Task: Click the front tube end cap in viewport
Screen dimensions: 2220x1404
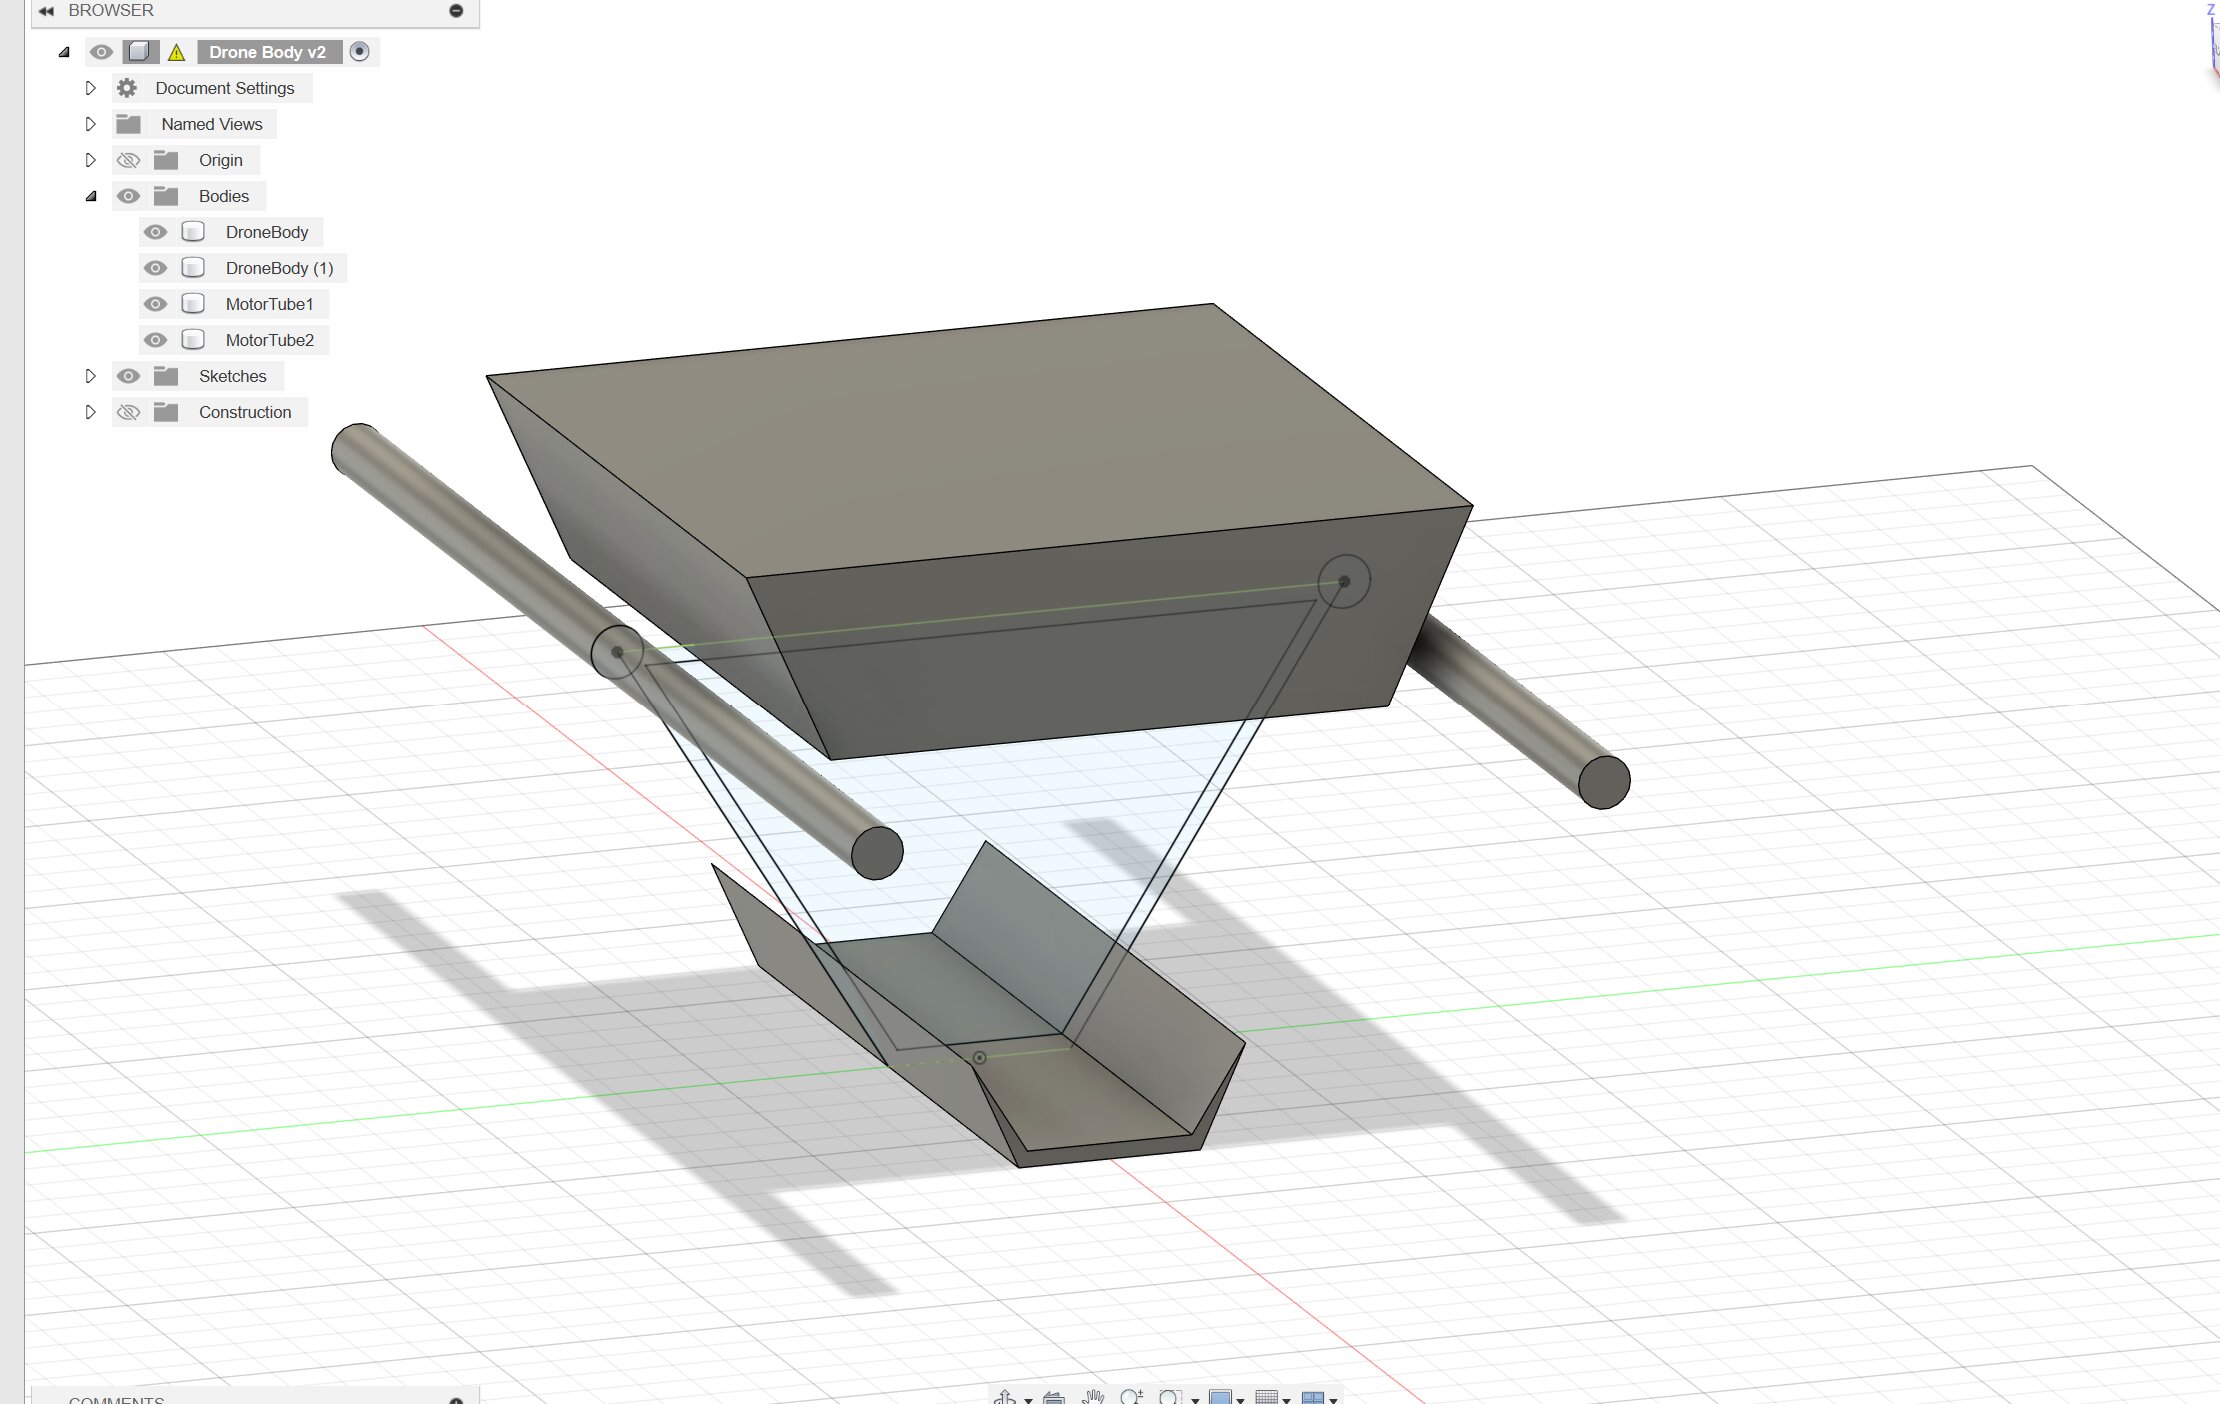Action: [877, 853]
